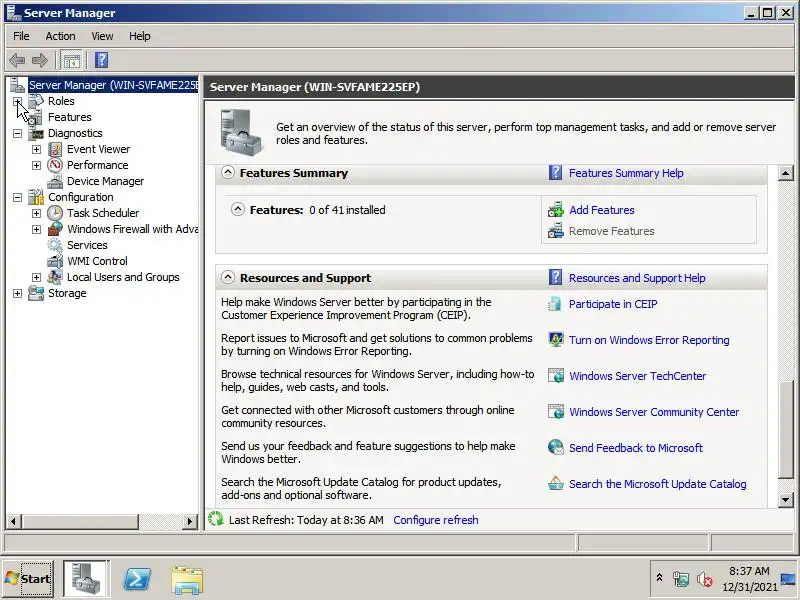
Task: Select the Services tree item
Action: pos(87,245)
